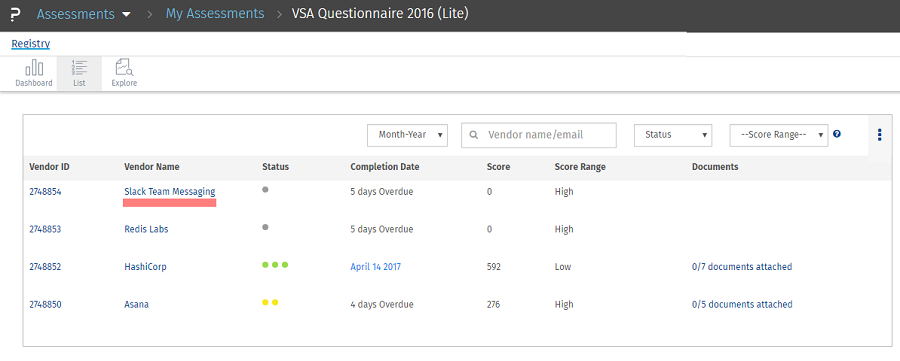The image size is (900, 361).
Task: Open vendor ID 2748850
Action: 45,305
